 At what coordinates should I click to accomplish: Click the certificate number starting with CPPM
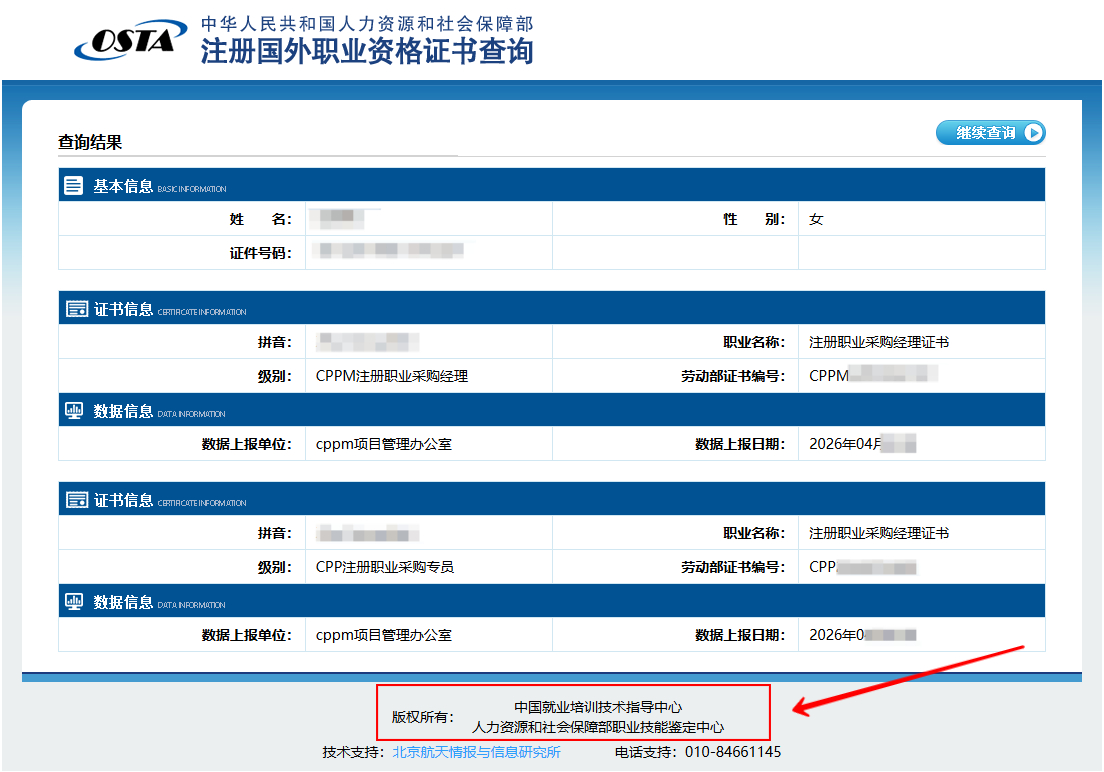point(873,375)
